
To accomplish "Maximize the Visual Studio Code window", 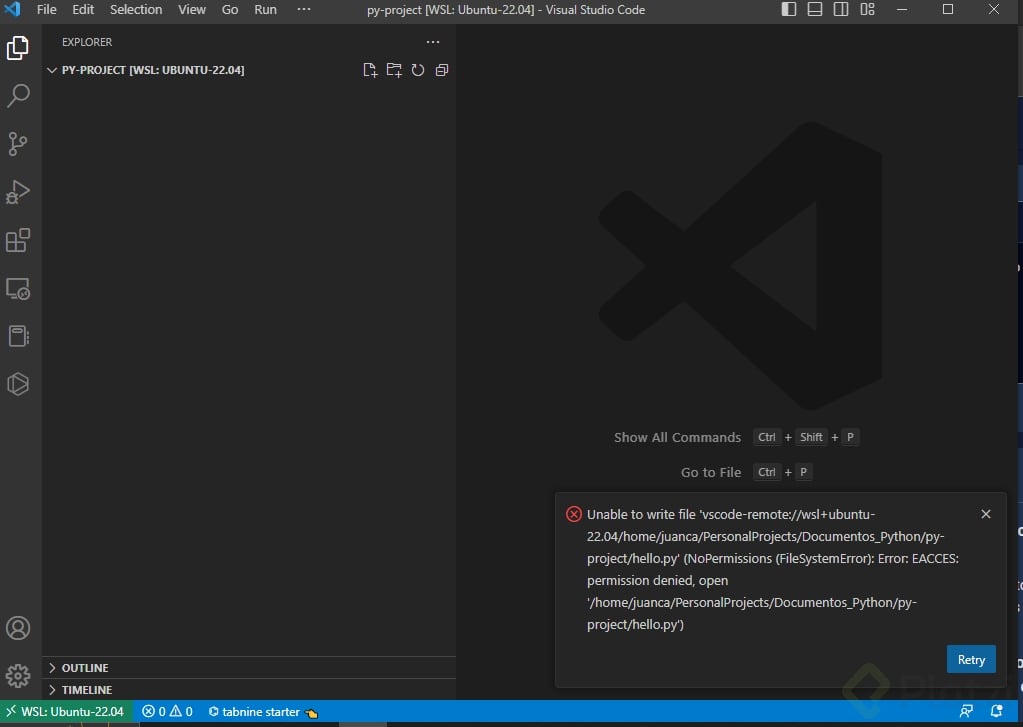I will coord(948,9).
